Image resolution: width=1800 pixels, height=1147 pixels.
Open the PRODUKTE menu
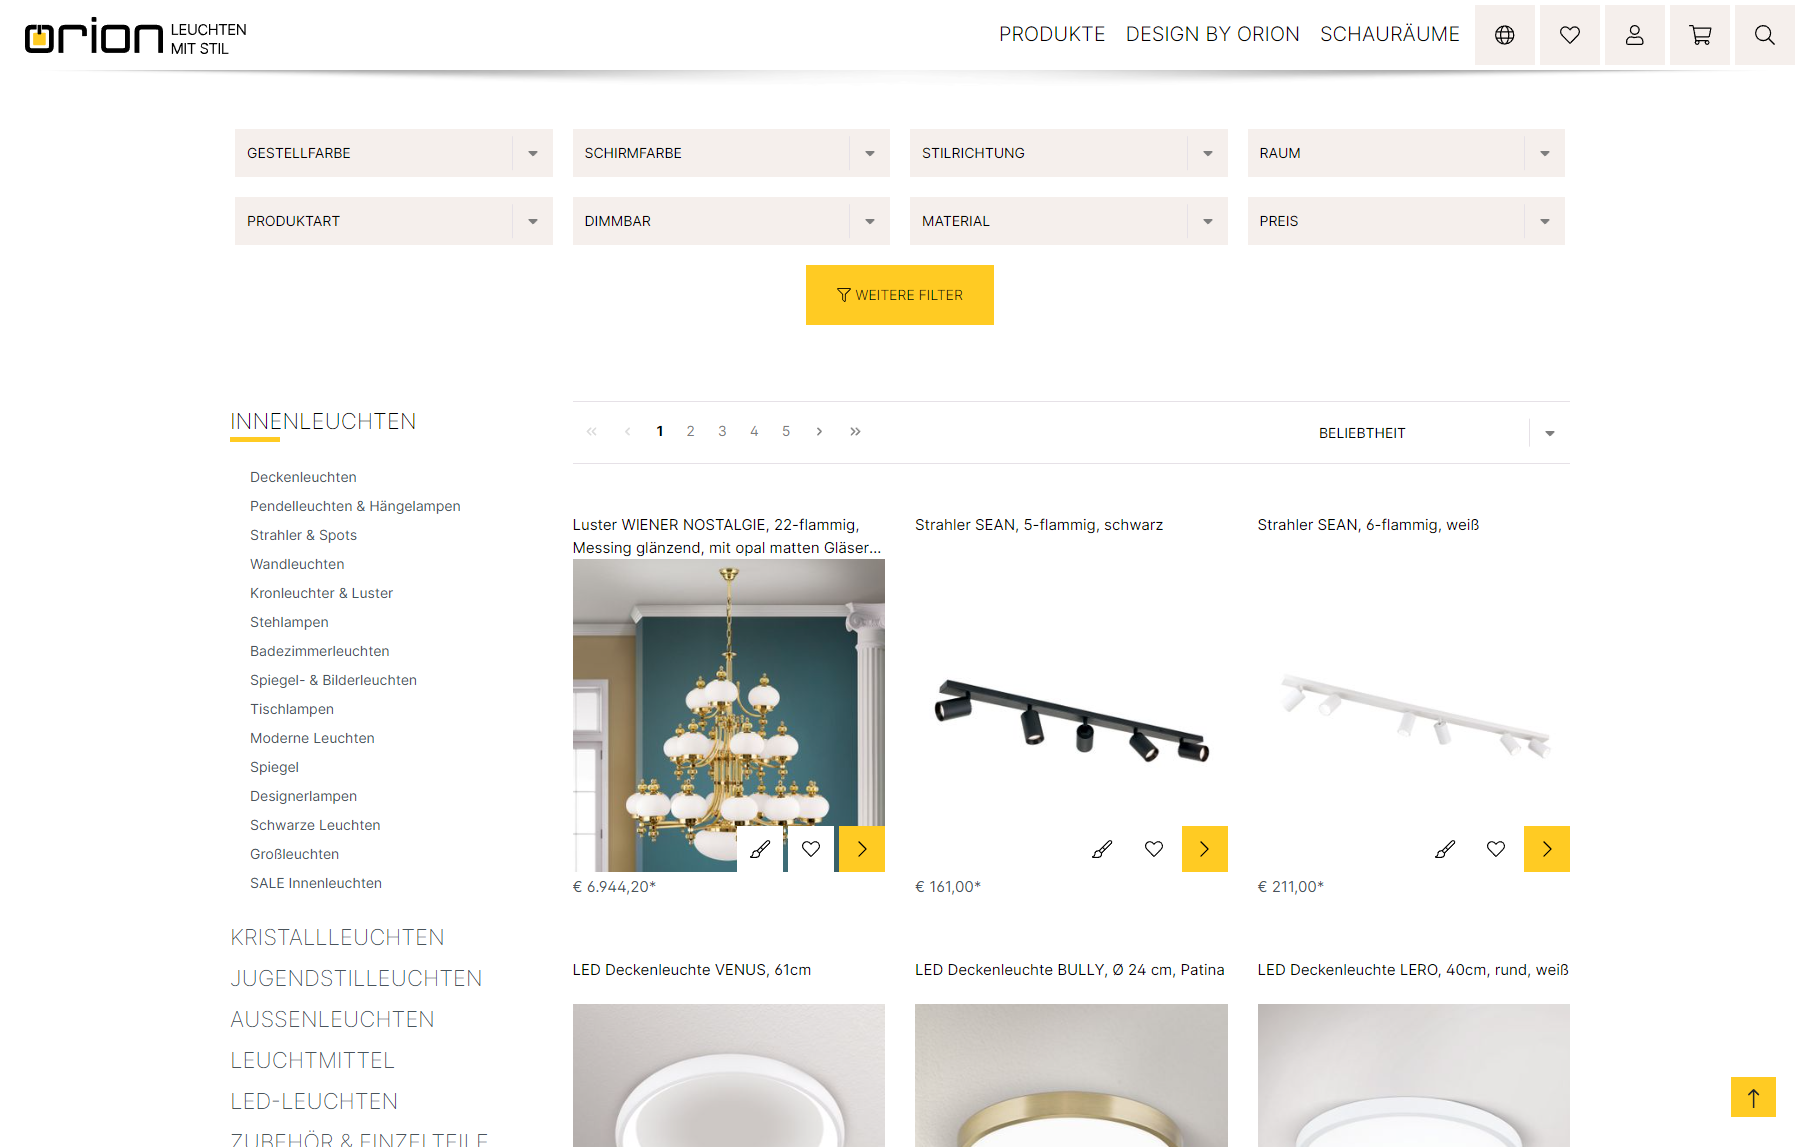pyautogui.click(x=1052, y=35)
